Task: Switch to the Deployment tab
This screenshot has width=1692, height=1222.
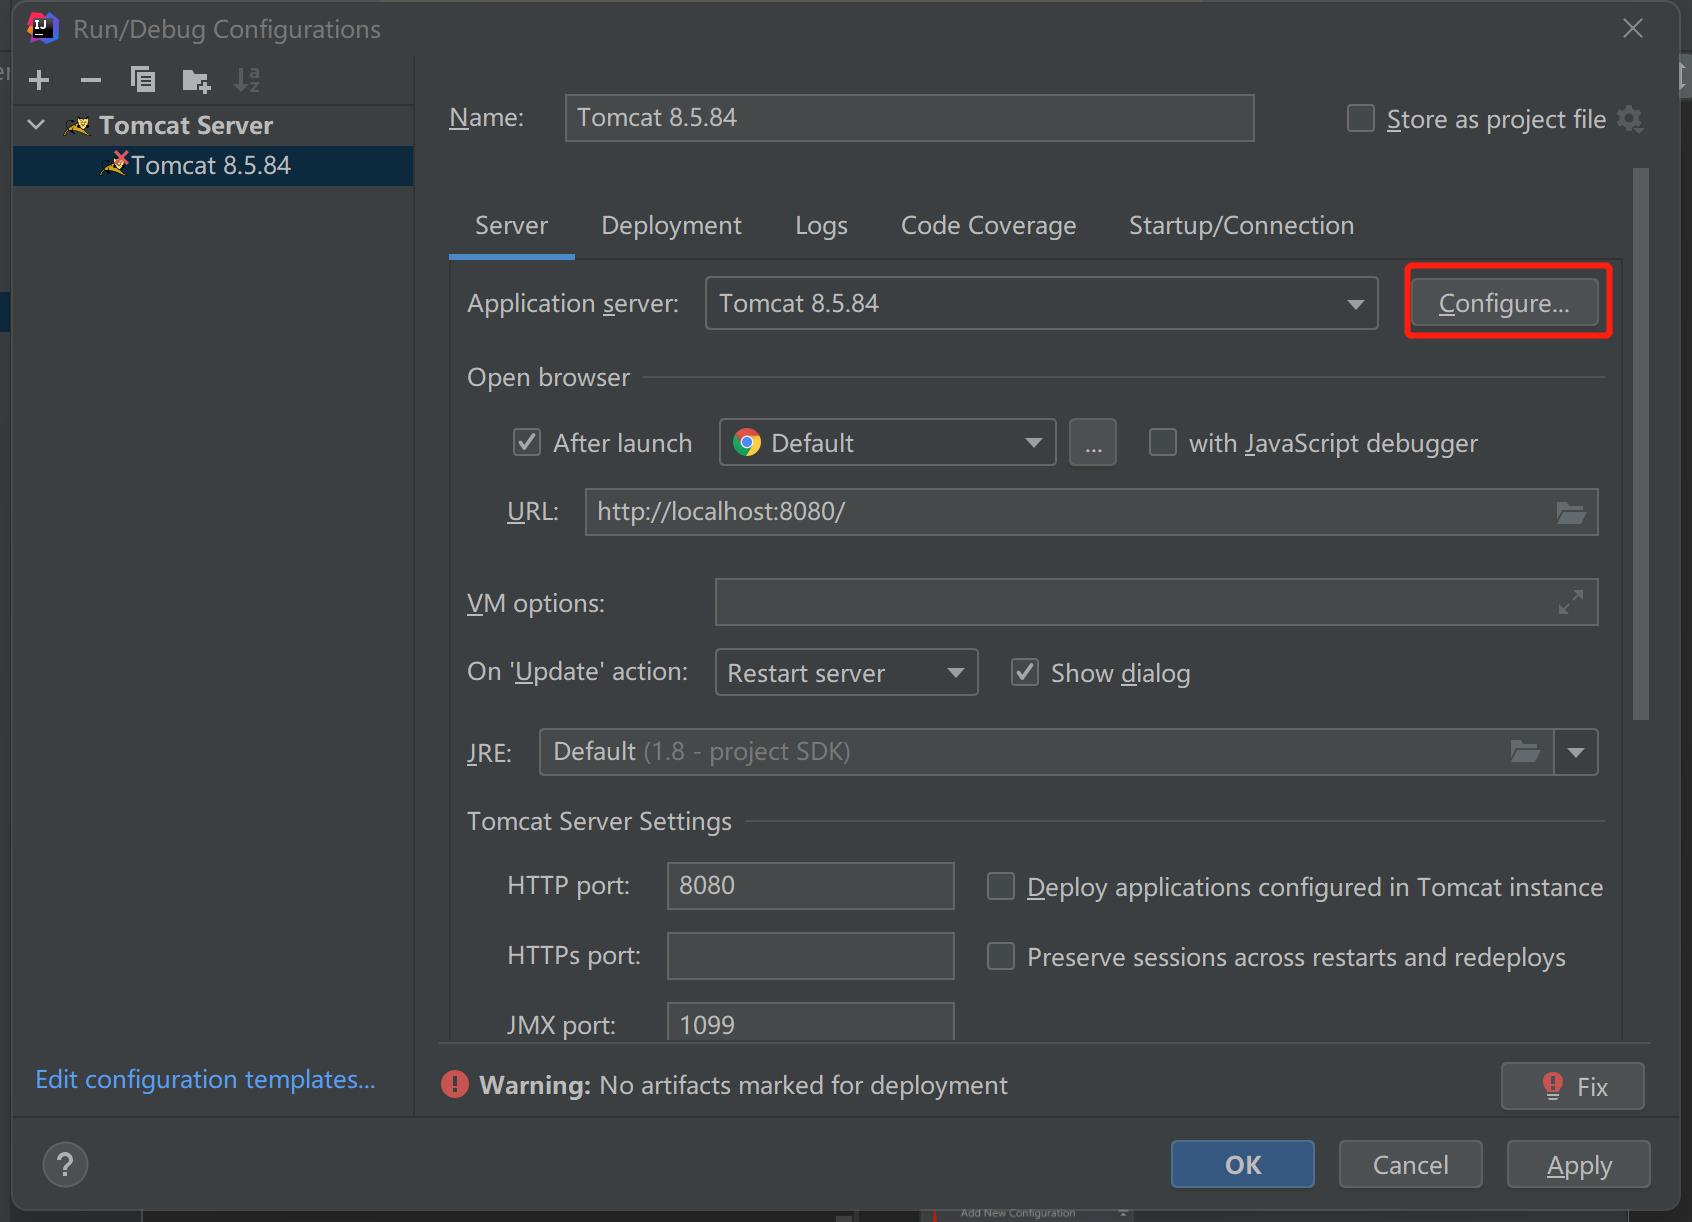Action: [671, 226]
